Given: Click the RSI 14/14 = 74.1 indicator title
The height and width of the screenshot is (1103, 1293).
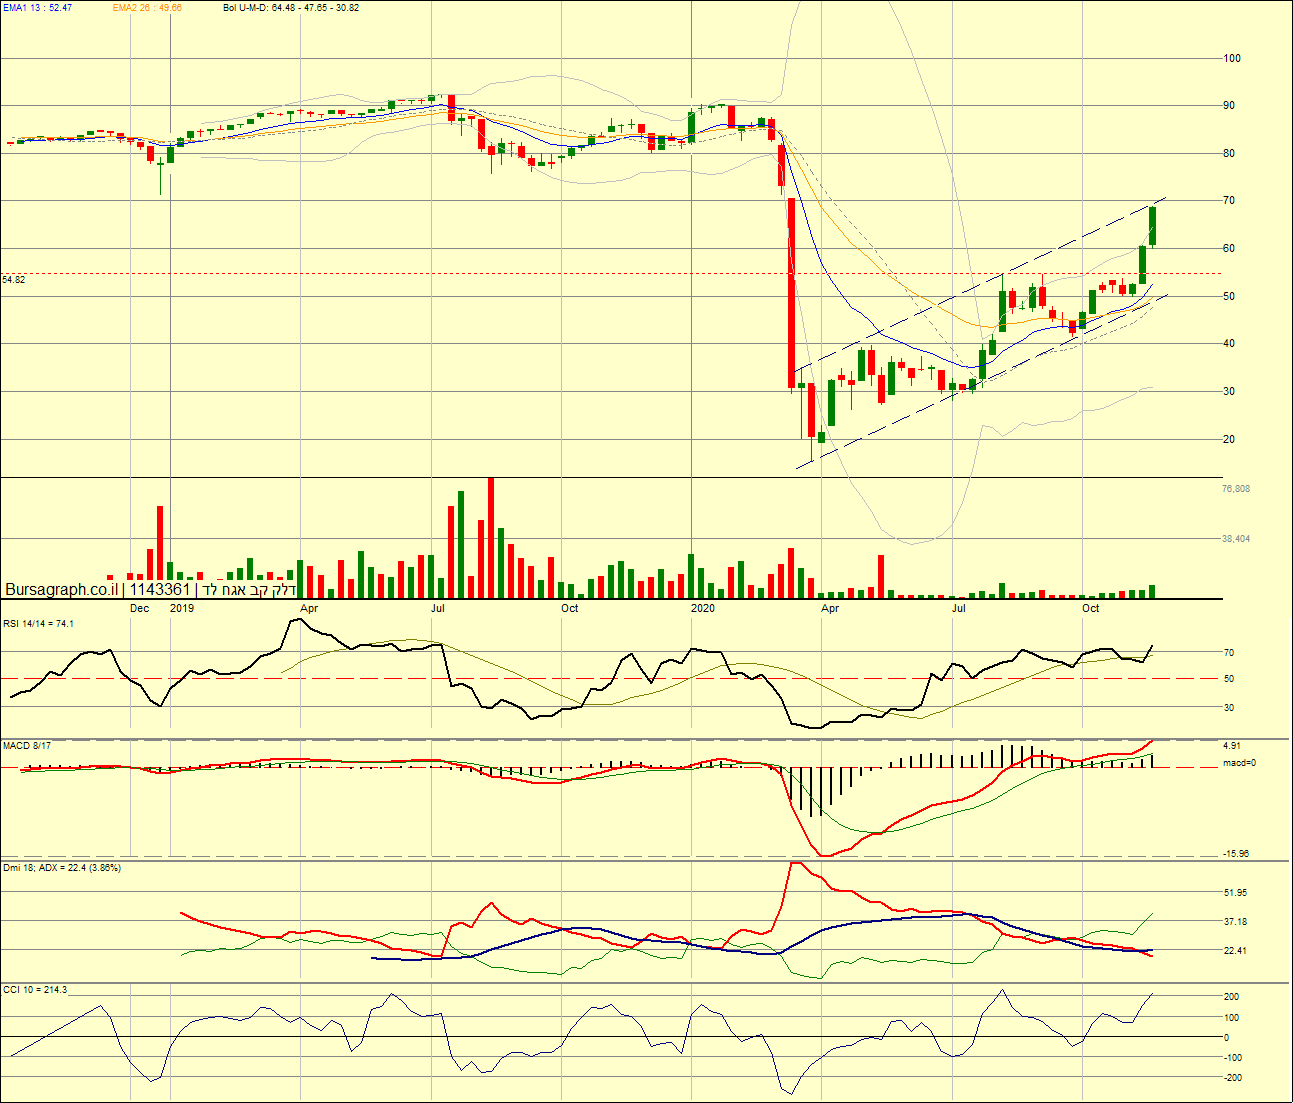Looking at the screenshot, I should click(x=38, y=624).
